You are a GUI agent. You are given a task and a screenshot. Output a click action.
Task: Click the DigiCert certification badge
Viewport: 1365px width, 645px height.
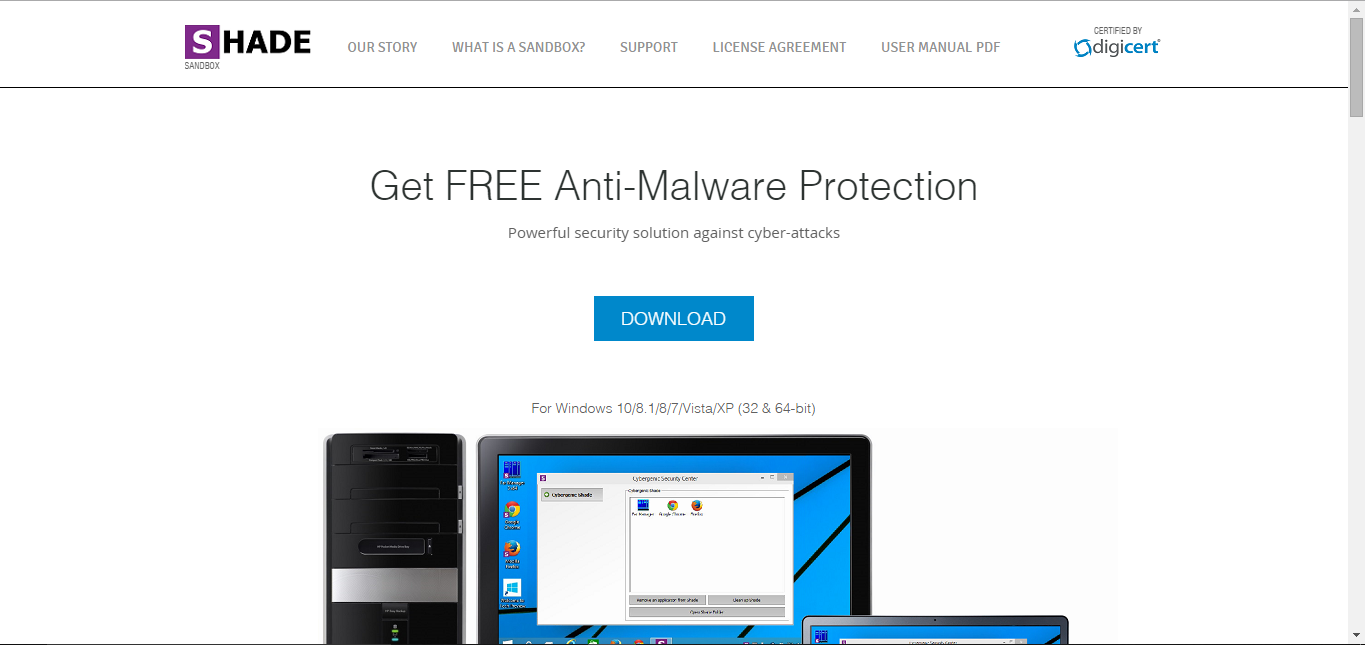click(1117, 42)
